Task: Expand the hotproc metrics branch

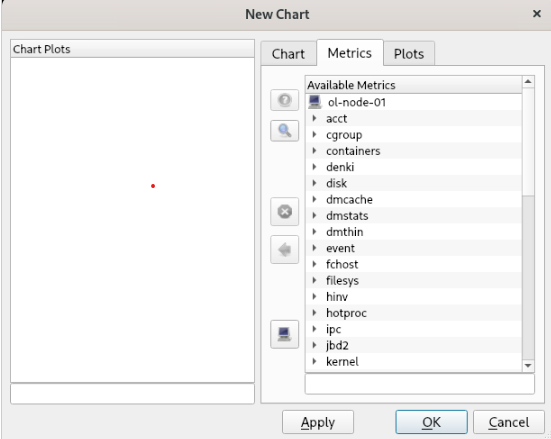Action: (315, 312)
